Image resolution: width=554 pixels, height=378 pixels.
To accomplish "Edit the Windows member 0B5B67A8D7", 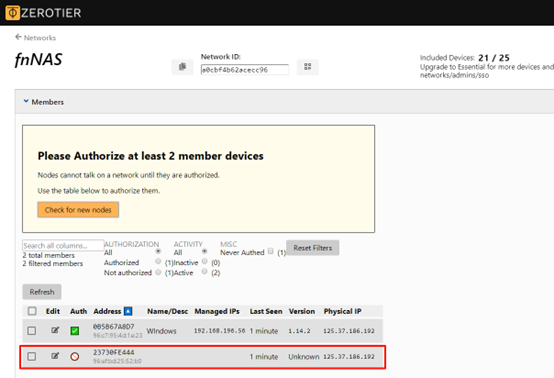I will (x=55, y=330).
